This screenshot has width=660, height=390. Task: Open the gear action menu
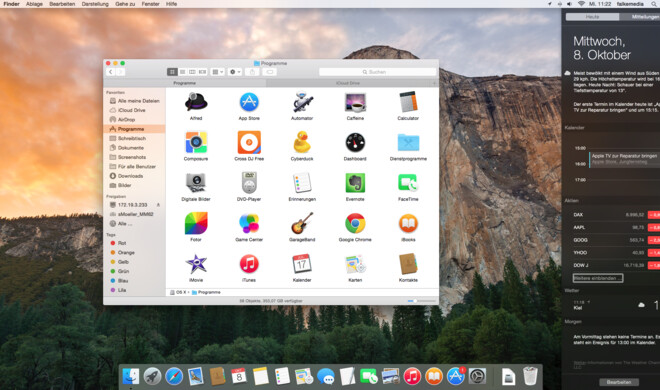click(234, 72)
